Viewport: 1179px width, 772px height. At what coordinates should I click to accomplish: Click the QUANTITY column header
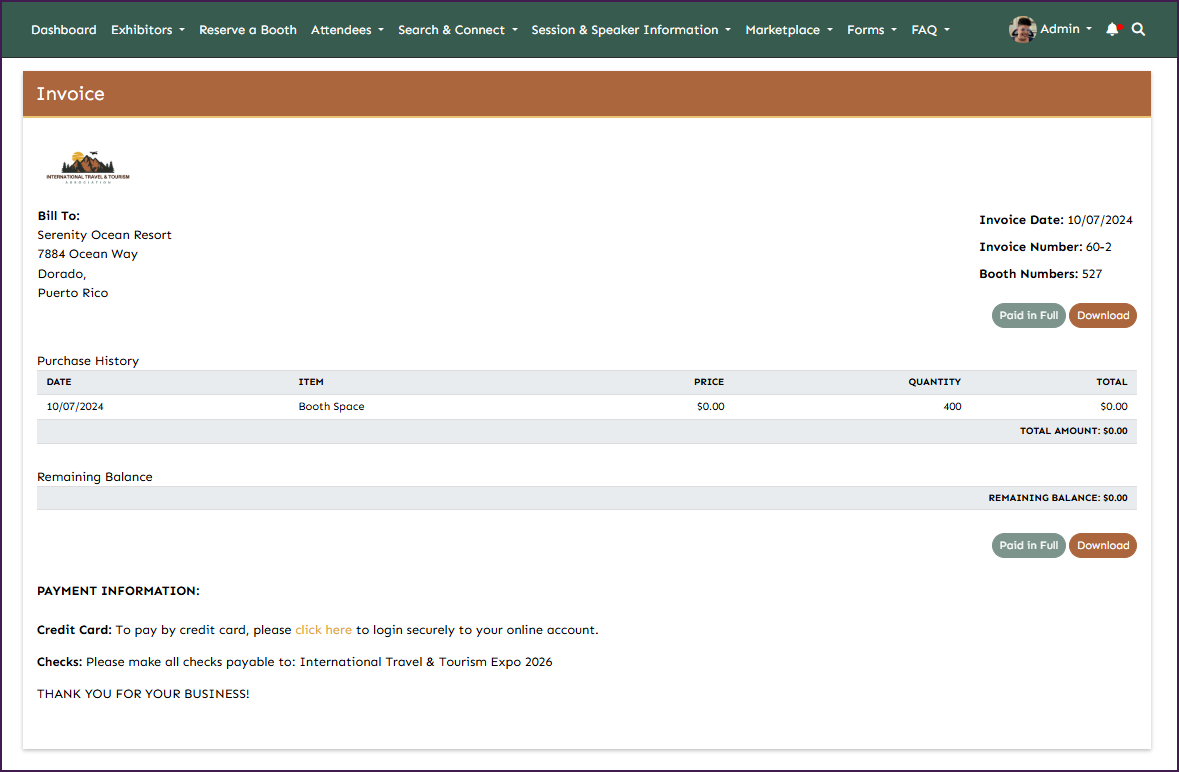coord(934,382)
